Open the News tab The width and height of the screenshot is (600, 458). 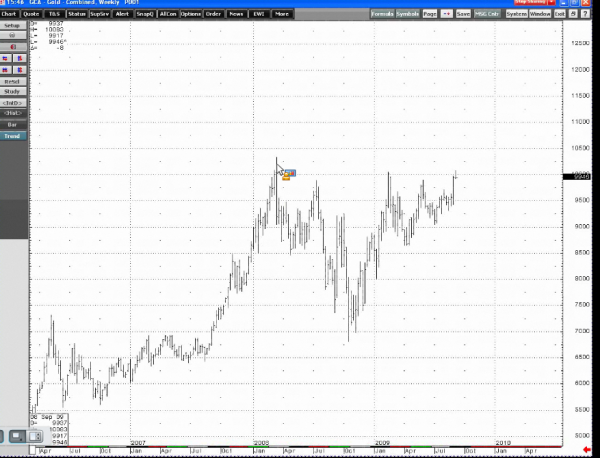[x=235, y=15]
